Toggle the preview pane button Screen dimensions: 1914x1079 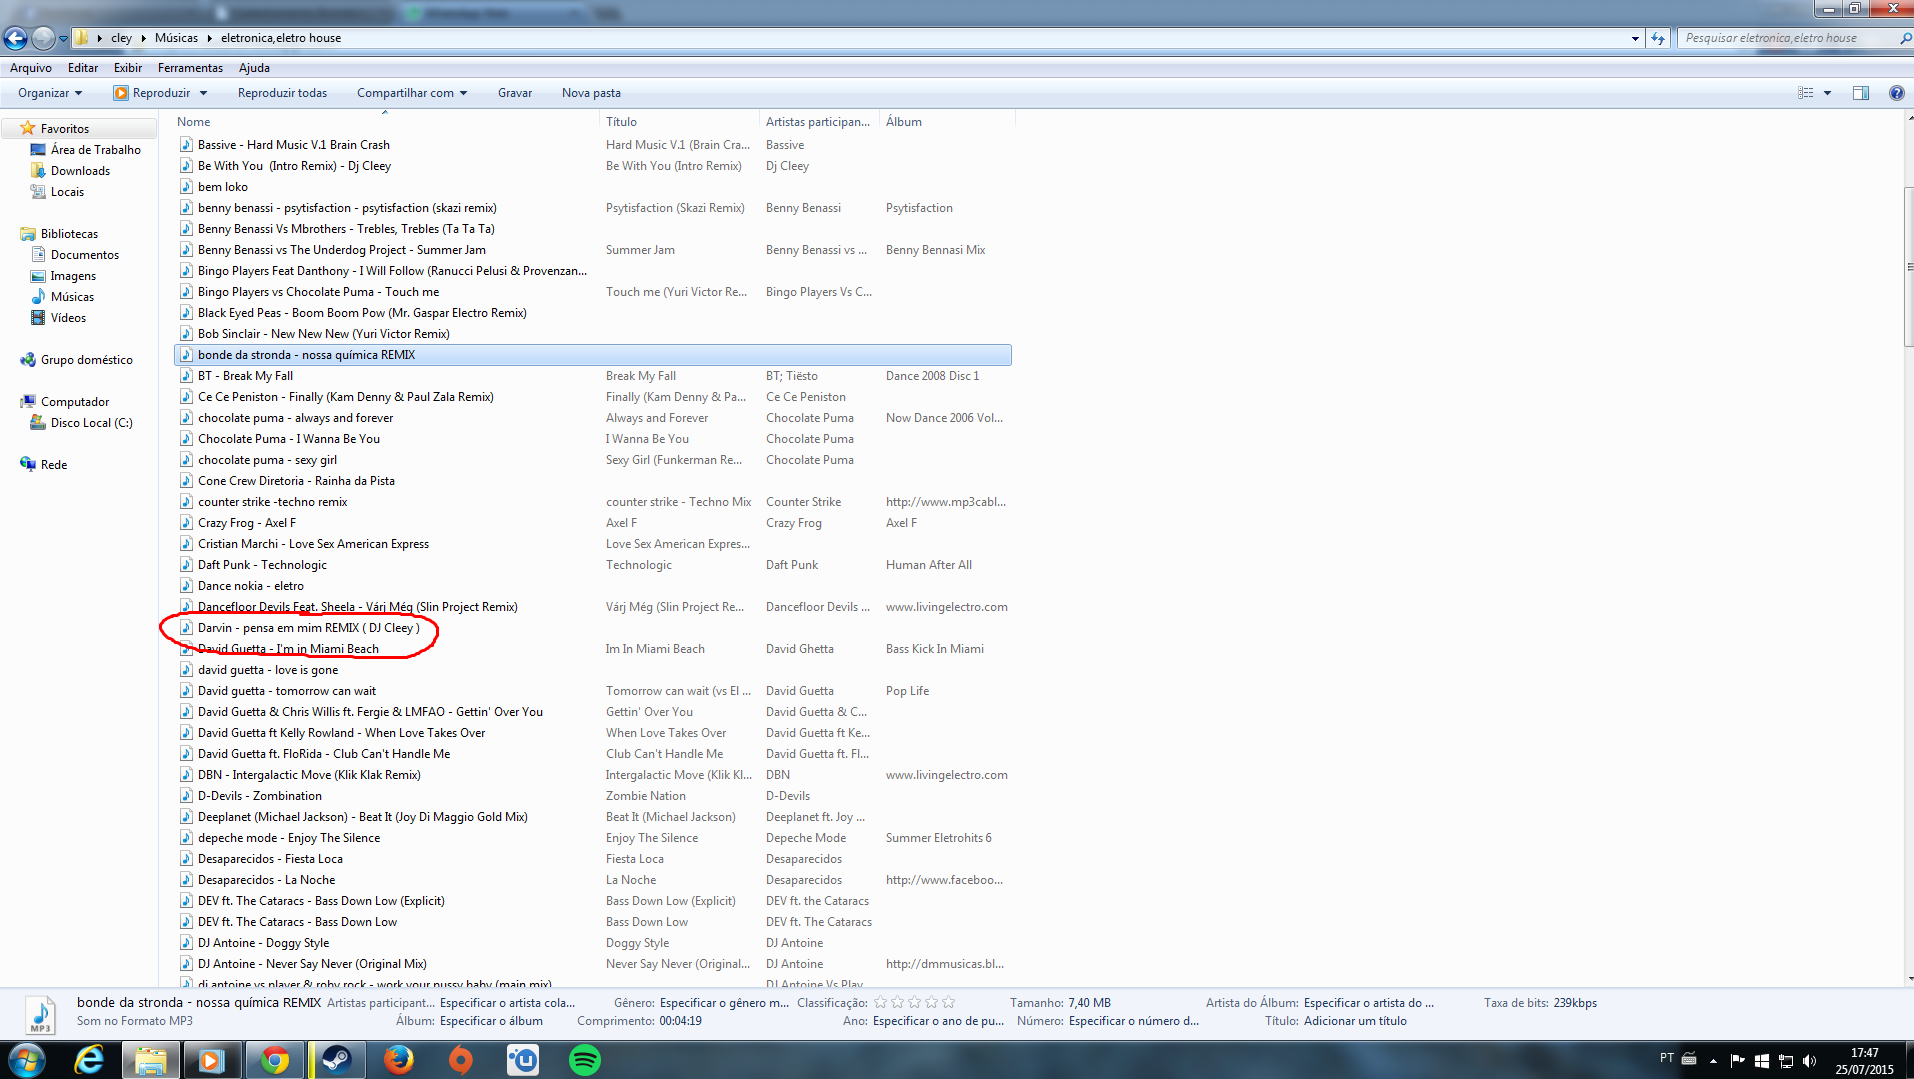tap(1860, 93)
